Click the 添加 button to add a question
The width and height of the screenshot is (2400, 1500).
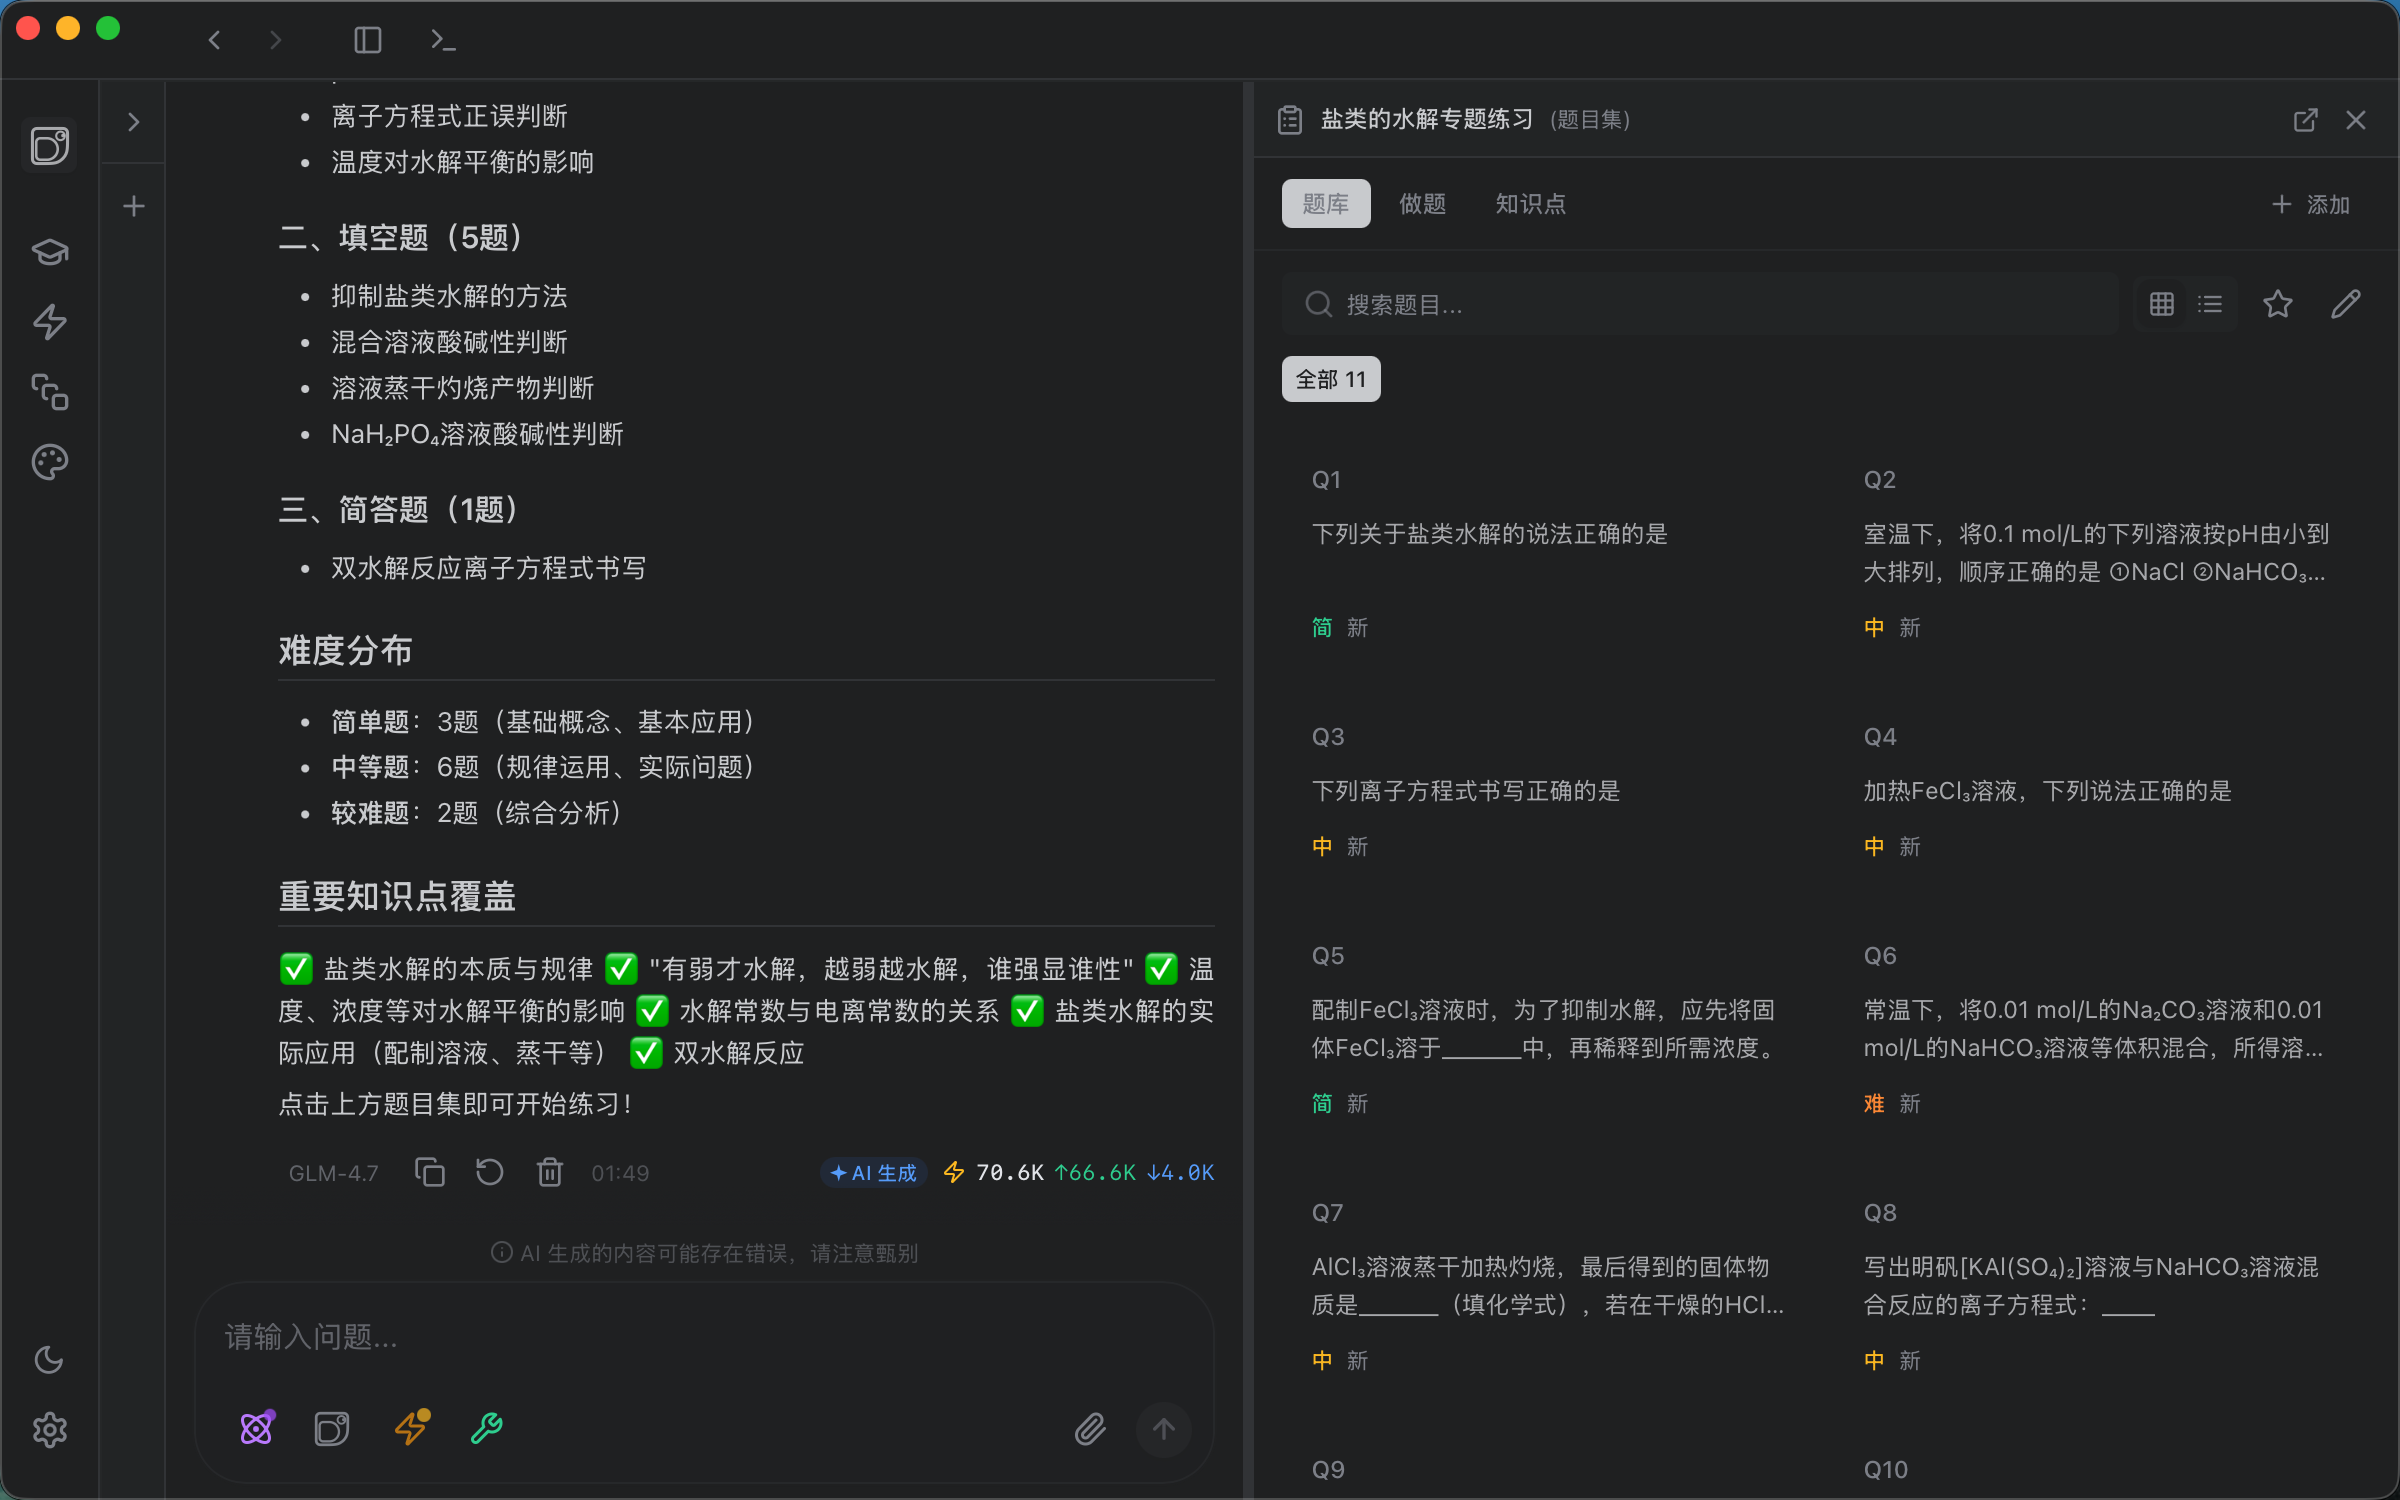(x=2310, y=203)
